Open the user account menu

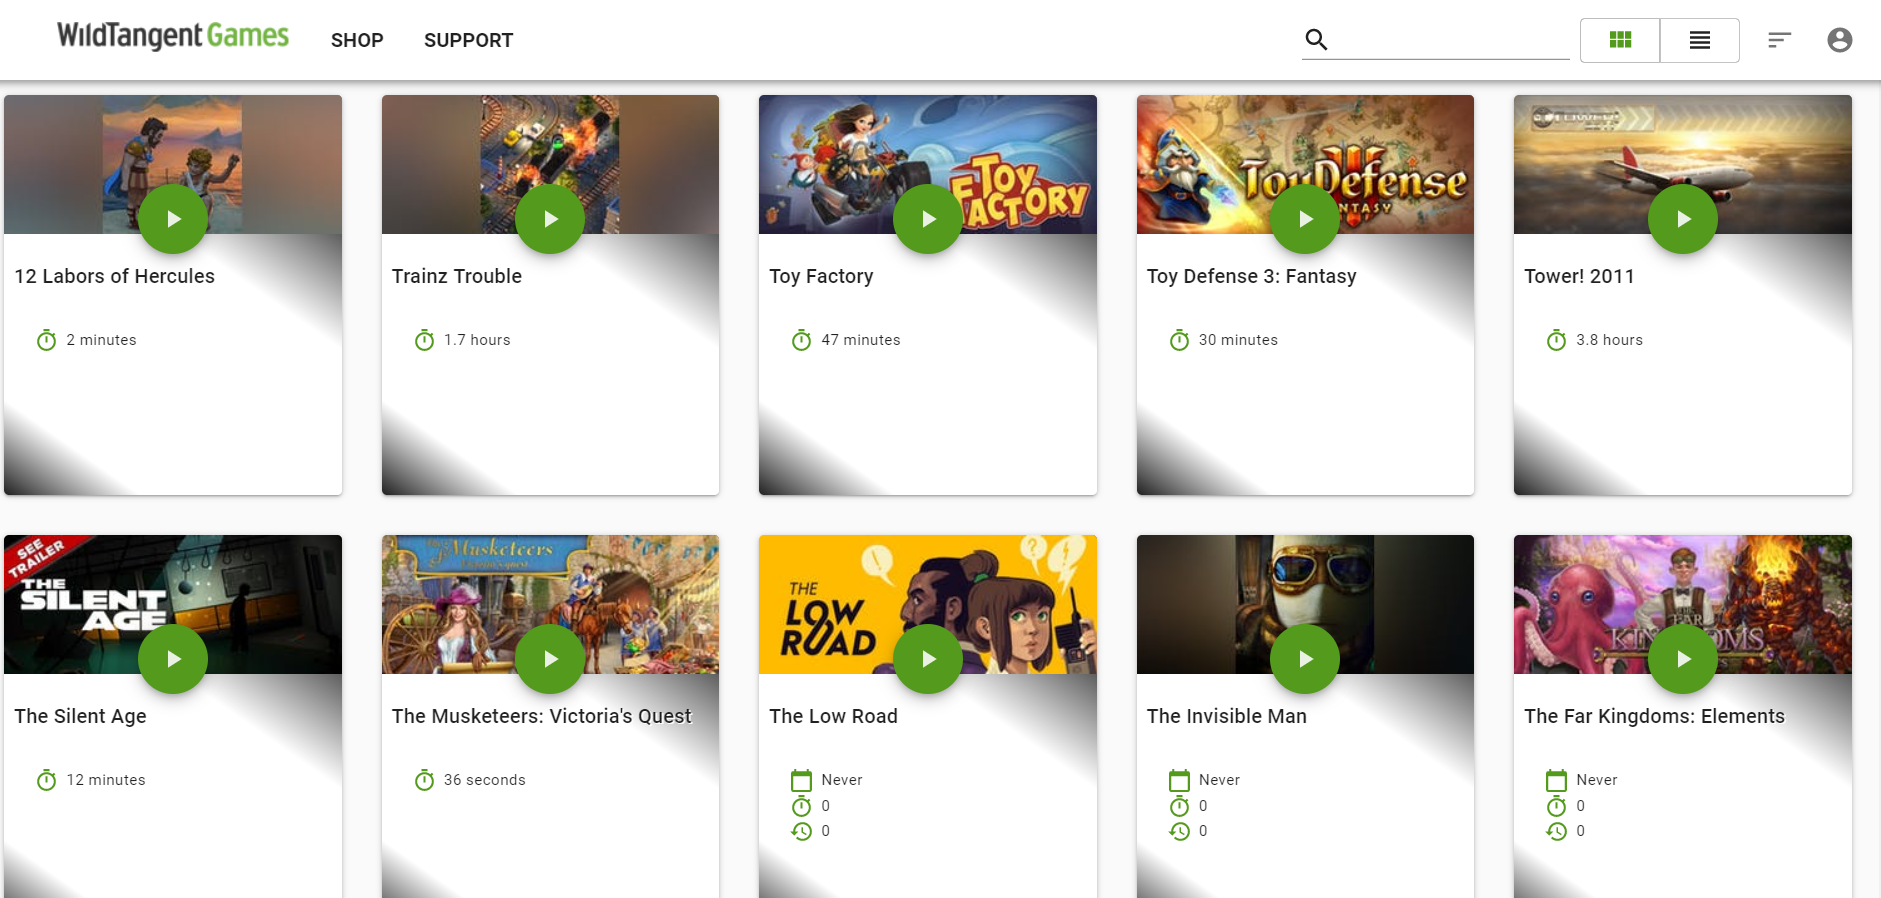1840,40
